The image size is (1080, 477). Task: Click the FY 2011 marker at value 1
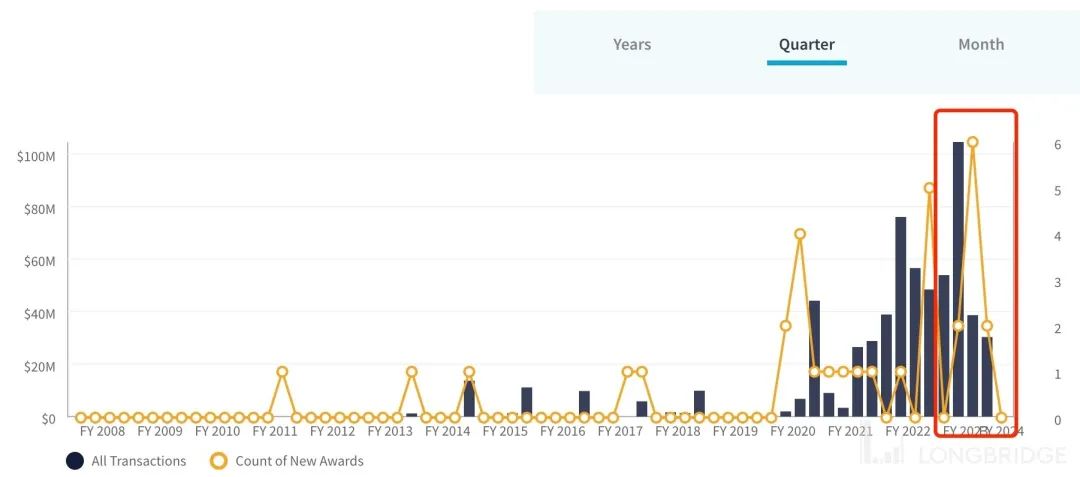click(x=282, y=372)
